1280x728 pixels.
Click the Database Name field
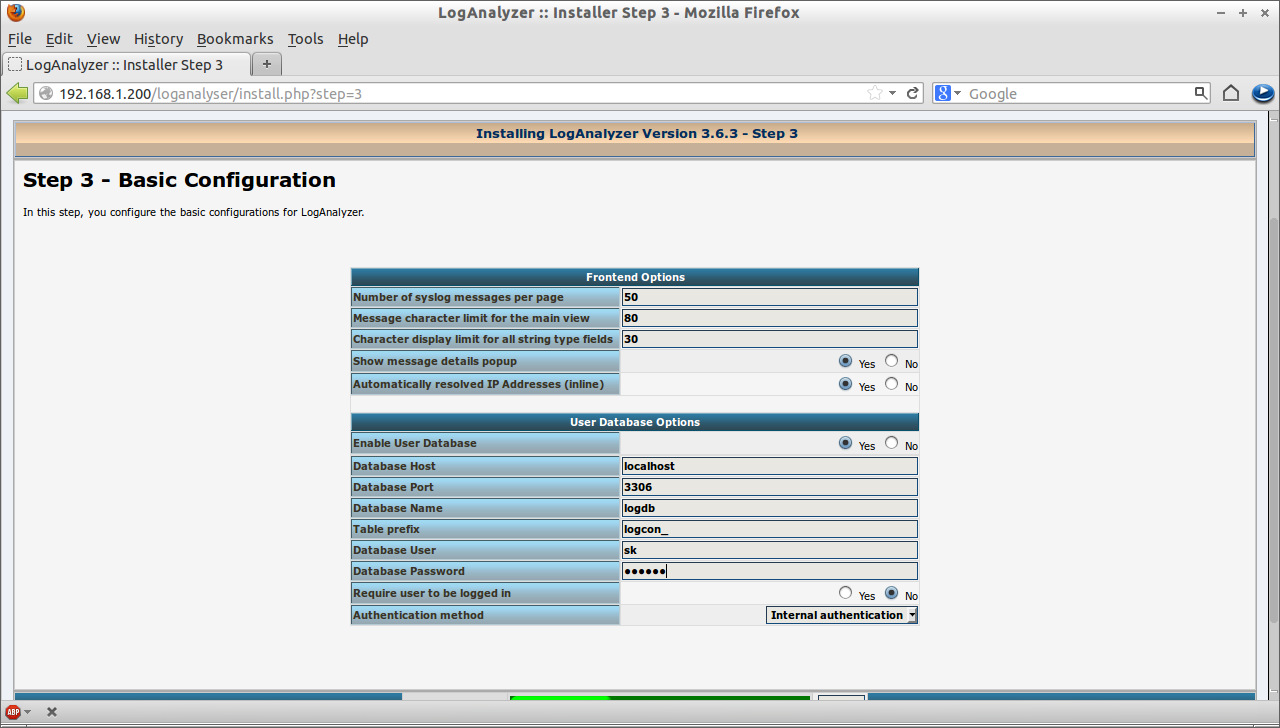(x=769, y=508)
